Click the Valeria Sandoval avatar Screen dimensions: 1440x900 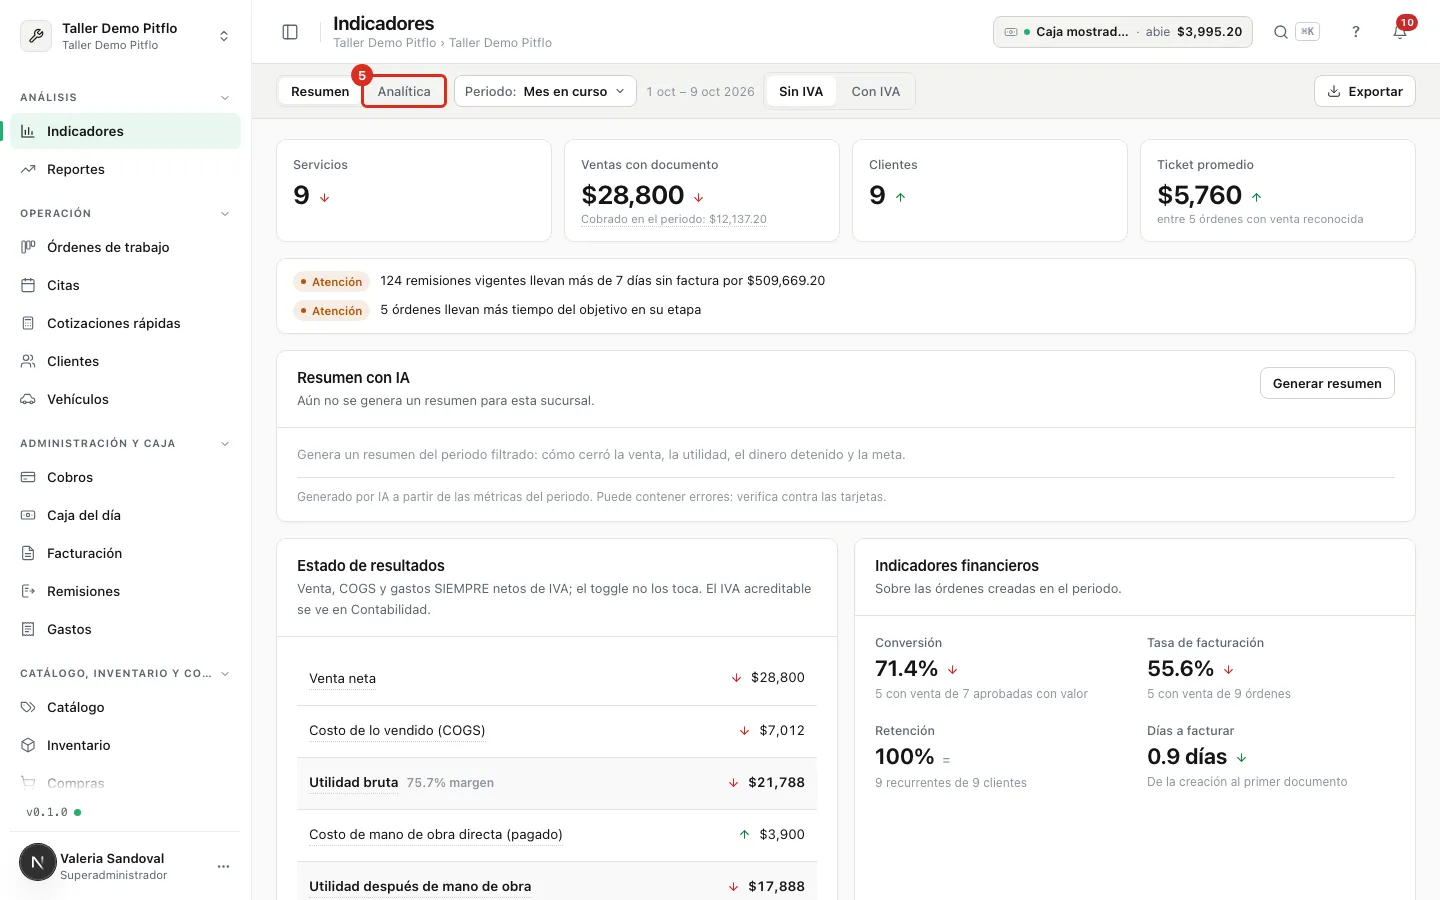pos(38,862)
